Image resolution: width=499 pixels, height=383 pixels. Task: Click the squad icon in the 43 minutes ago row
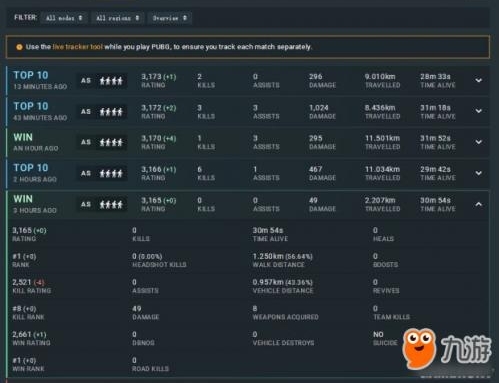tap(111, 112)
